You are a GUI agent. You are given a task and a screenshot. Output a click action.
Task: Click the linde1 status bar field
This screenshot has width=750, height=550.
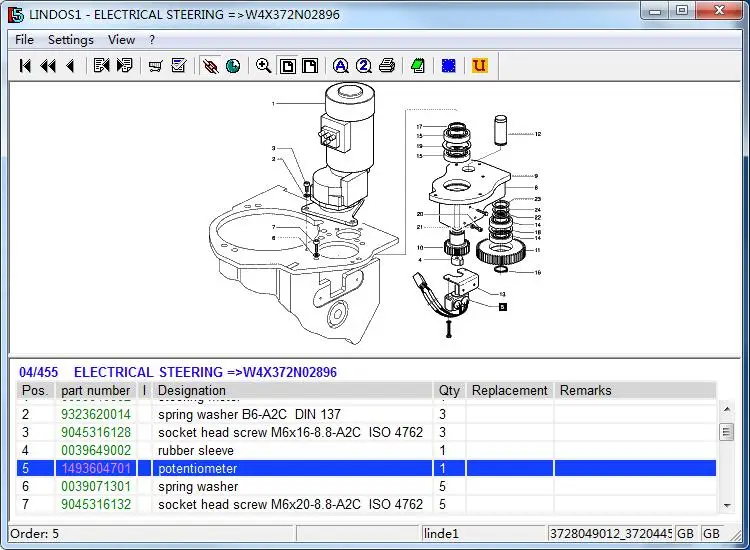coord(484,533)
